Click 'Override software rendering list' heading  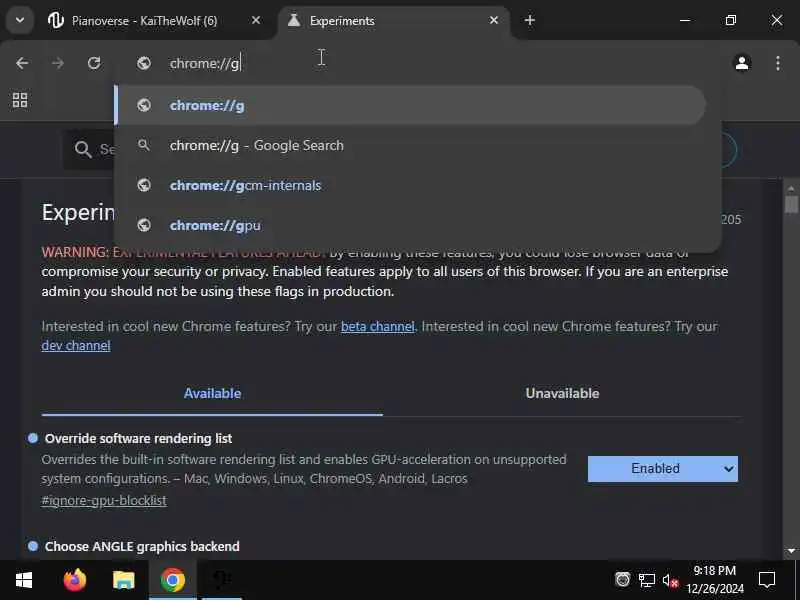coord(138,438)
